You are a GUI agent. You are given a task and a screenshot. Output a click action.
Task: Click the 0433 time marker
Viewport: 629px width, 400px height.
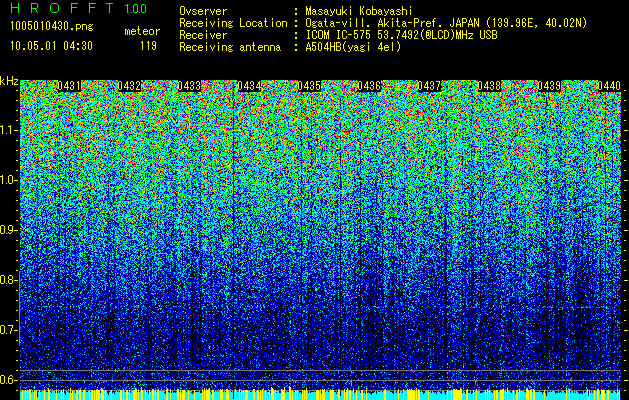(189, 86)
